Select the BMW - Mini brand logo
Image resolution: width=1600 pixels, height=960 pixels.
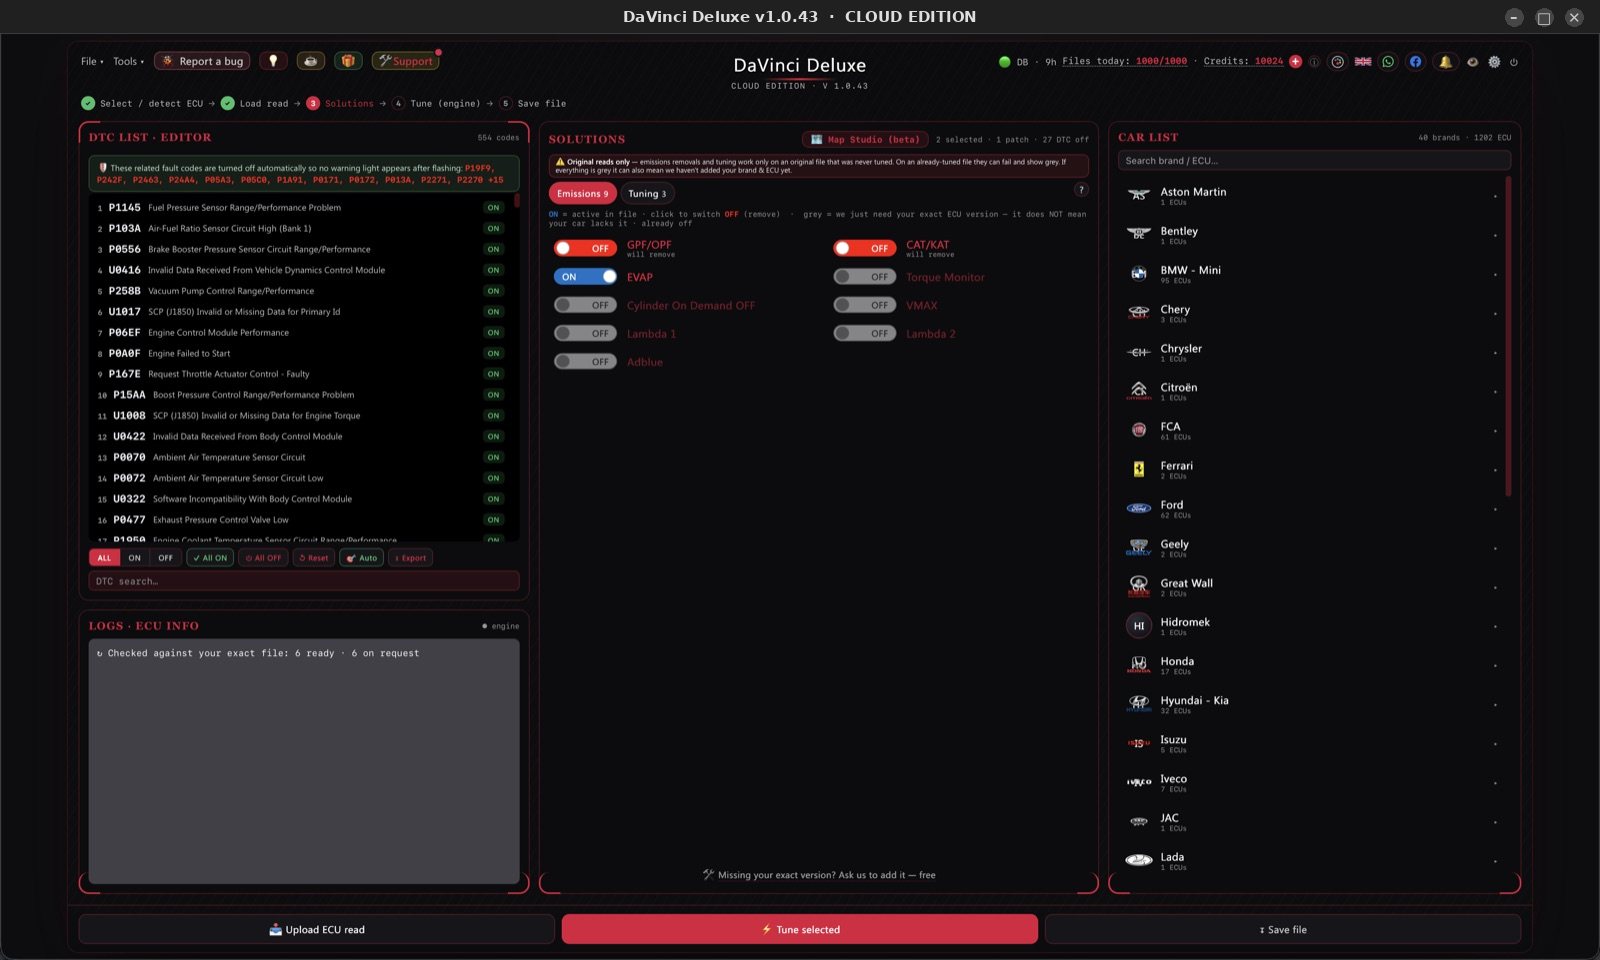(1139, 273)
